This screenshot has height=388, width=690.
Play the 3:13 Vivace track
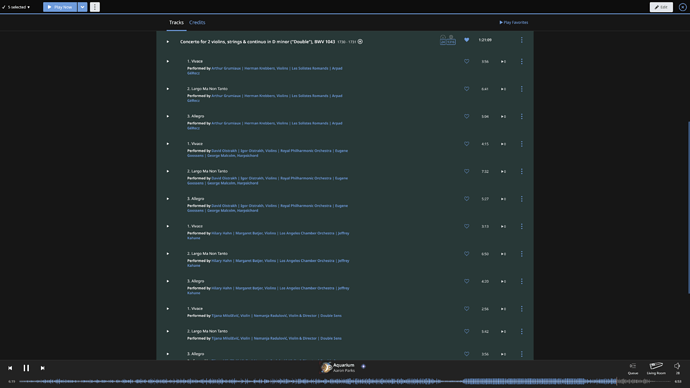[x=168, y=227]
